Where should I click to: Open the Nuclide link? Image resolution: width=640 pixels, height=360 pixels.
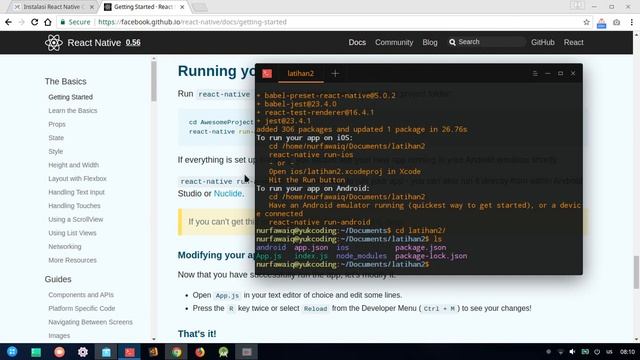tap(228, 193)
